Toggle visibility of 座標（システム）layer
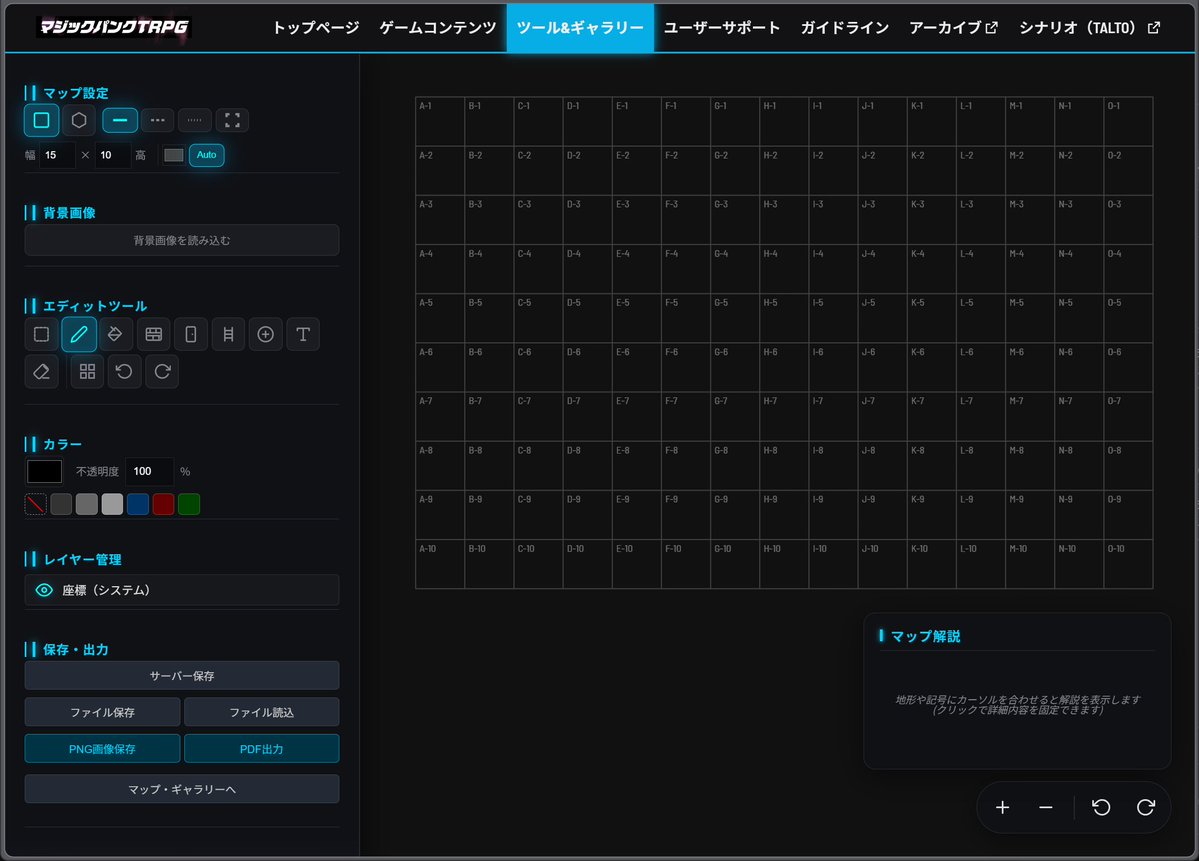 click(44, 590)
